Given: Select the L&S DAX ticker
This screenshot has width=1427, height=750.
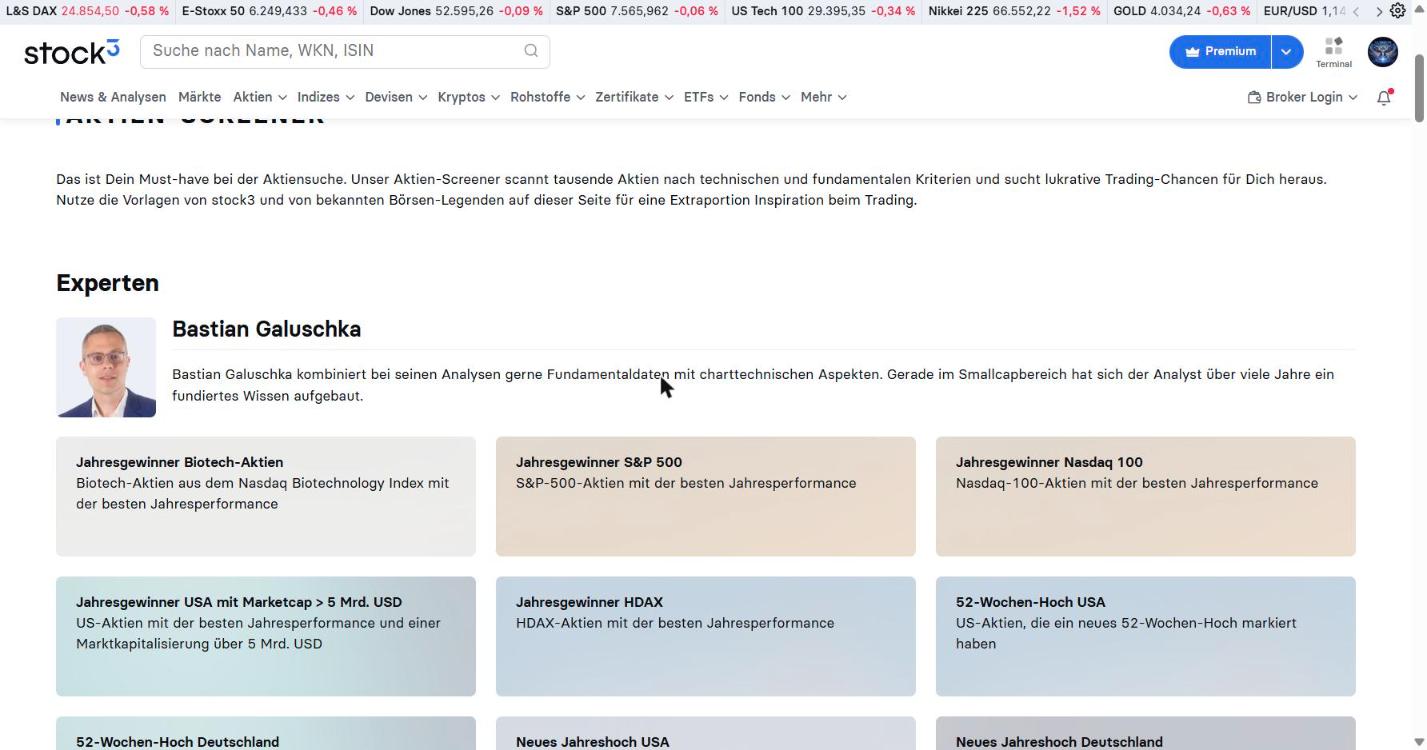Looking at the screenshot, I should (87, 11).
